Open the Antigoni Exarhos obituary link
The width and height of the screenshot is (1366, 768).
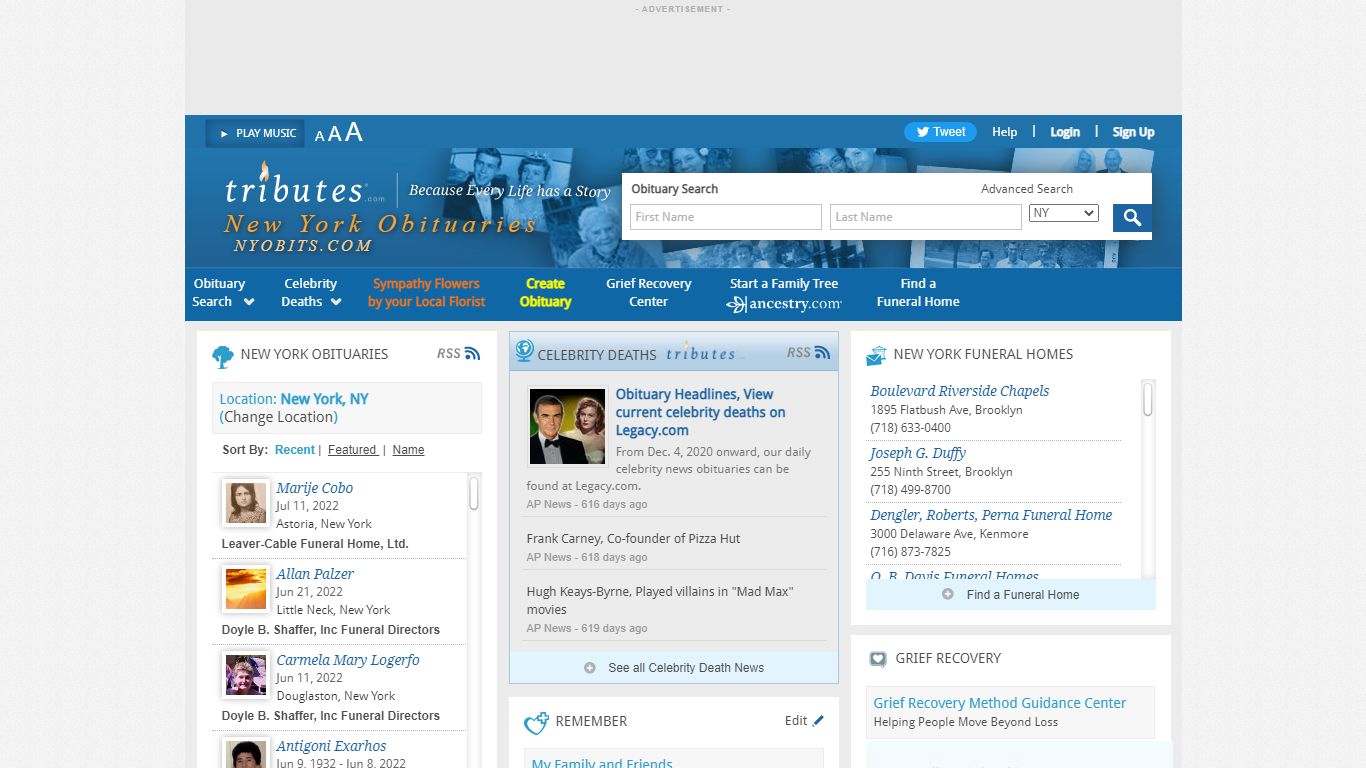331,746
